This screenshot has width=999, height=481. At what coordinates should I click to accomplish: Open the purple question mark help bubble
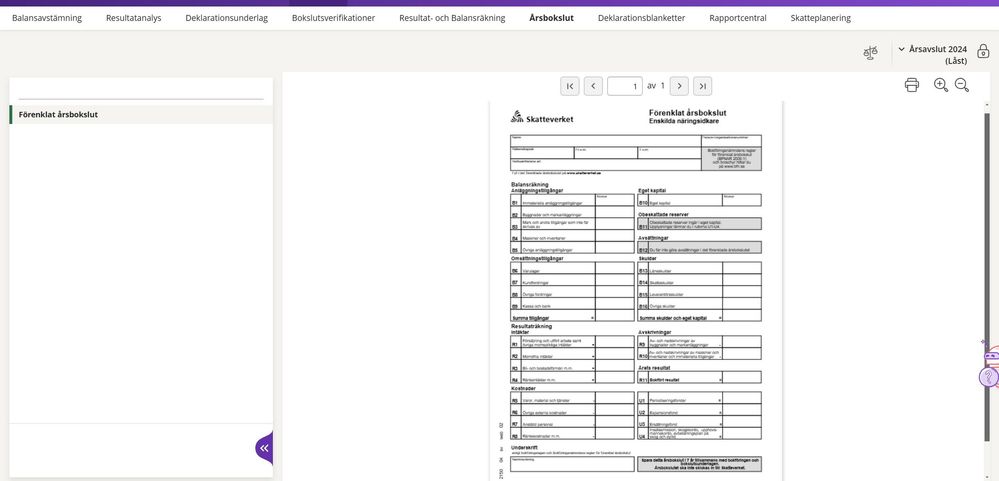point(988,377)
